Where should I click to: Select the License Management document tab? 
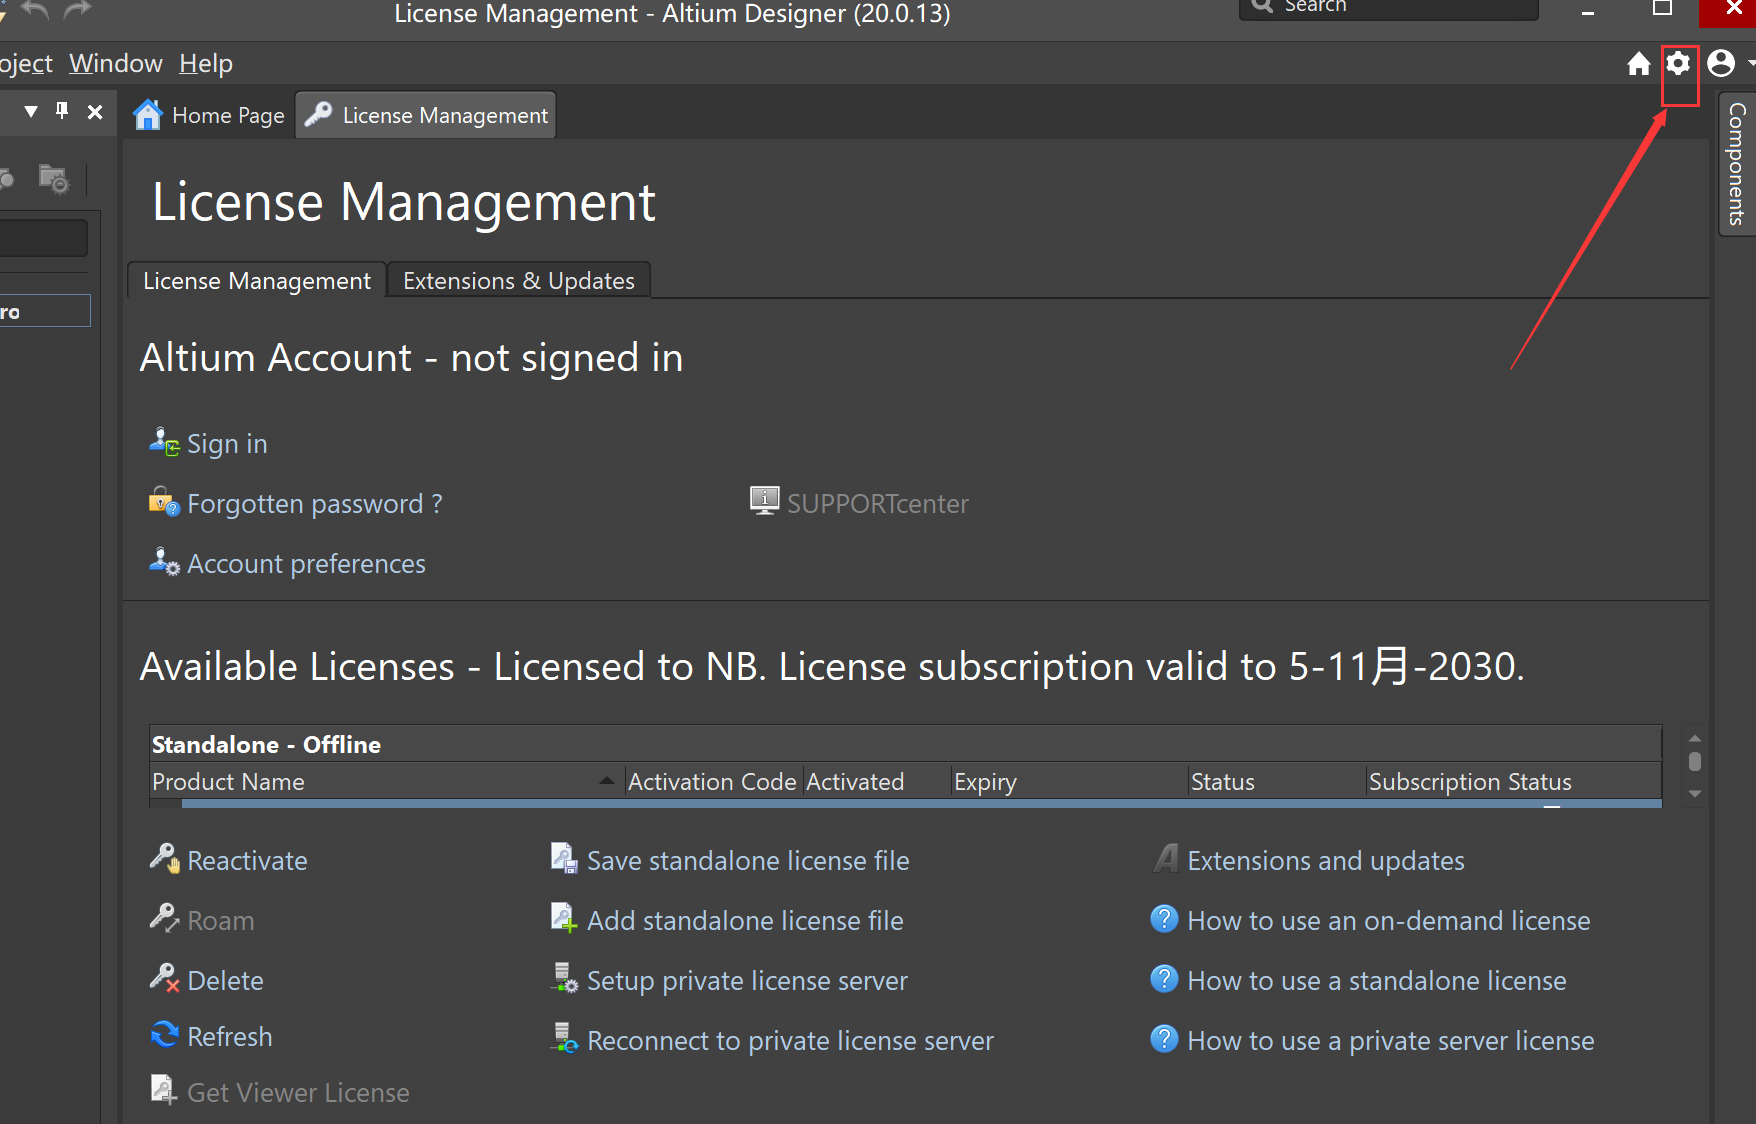tap(426, 115)
